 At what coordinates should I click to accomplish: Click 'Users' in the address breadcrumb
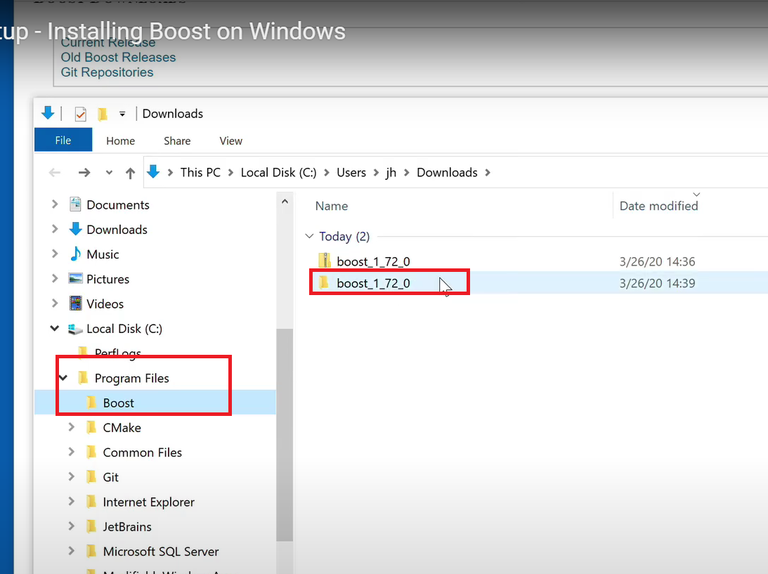coord(351,172)
